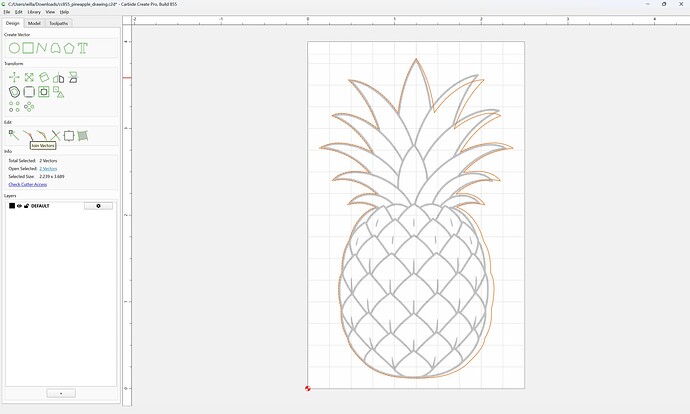
Task: Click the Join Vectors icon
Action: [x=28, y=135]
